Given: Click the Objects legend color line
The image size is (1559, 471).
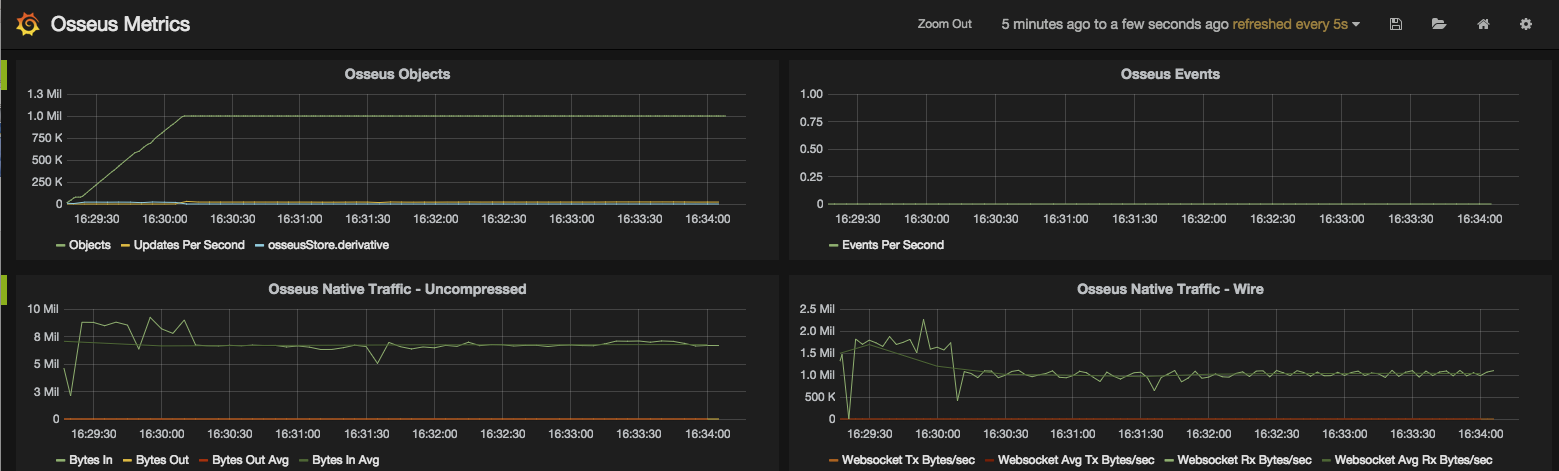Looking at the screenshot, I should 61,246.
